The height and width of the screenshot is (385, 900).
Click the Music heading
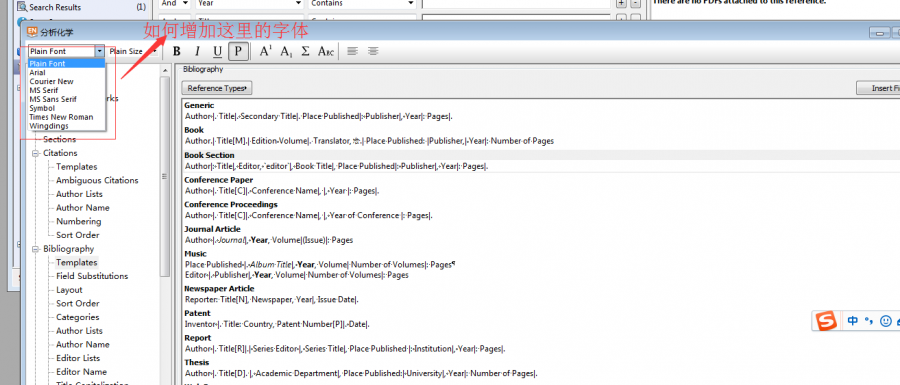(x=195, y=254)
